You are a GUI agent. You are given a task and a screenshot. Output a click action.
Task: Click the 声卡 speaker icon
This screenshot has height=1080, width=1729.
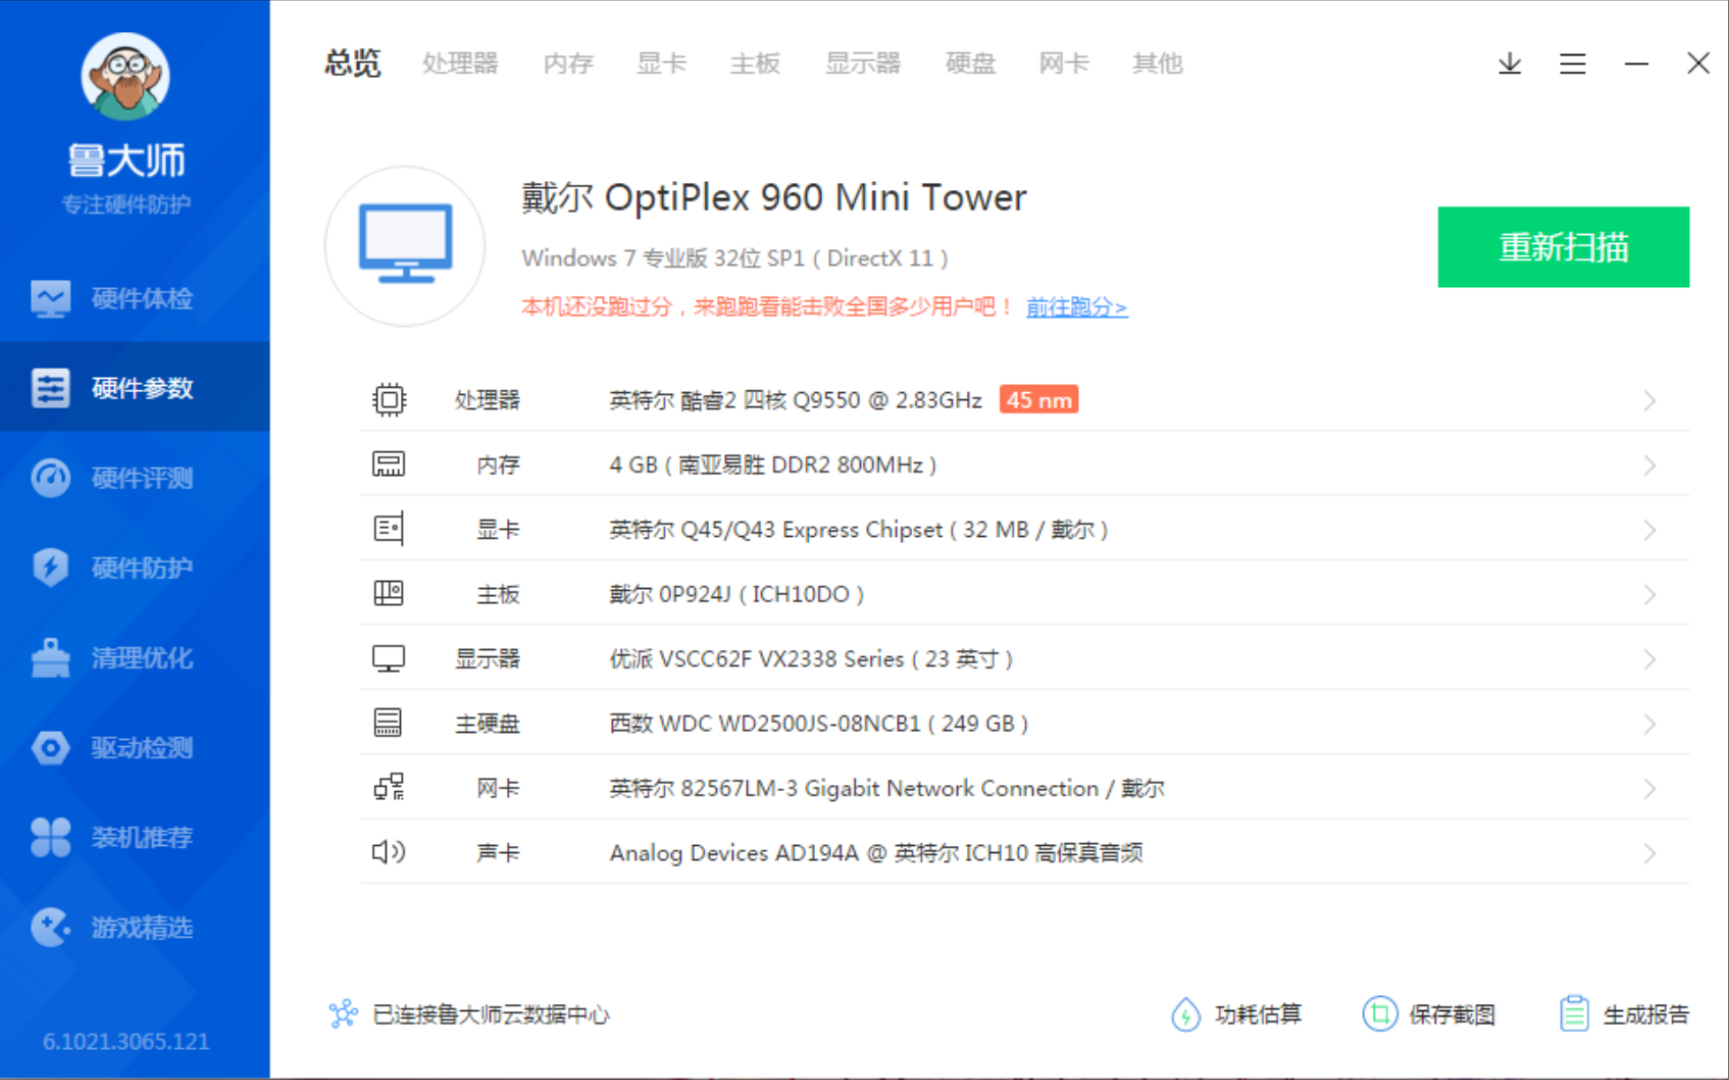click(x=389, y=852)
